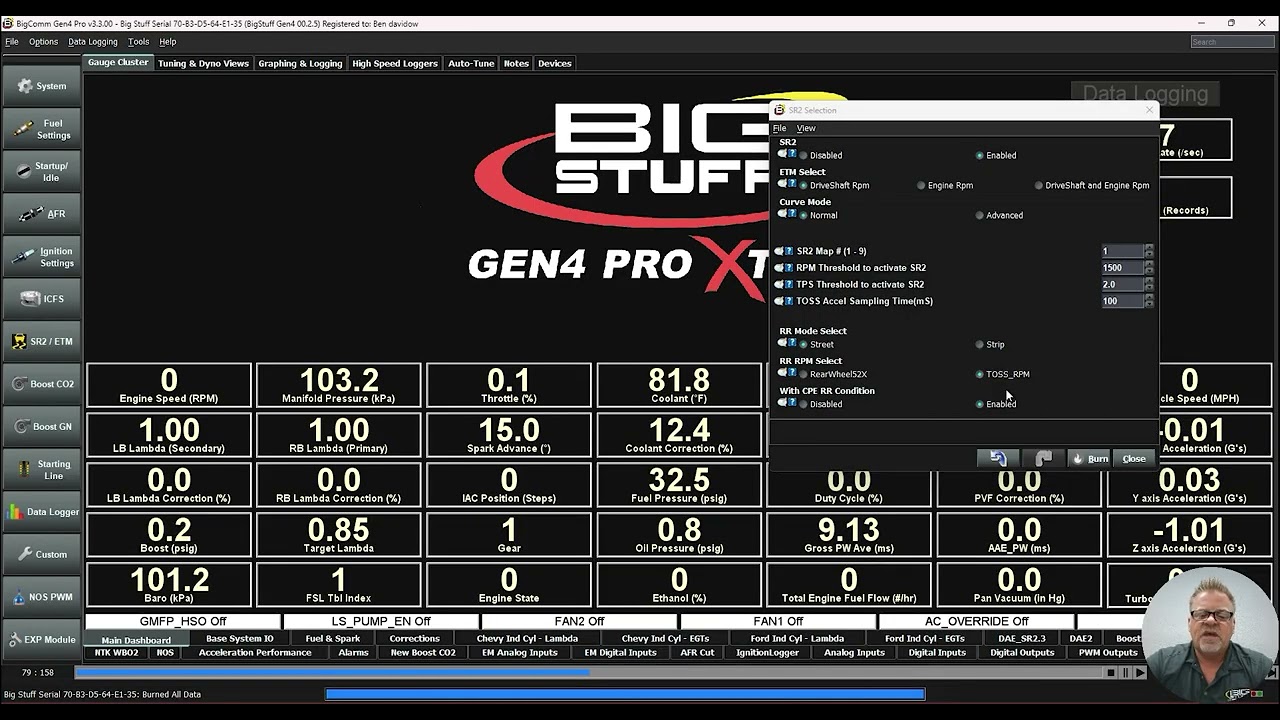Open the Boost CO2 sidebar section

point(41,384)
